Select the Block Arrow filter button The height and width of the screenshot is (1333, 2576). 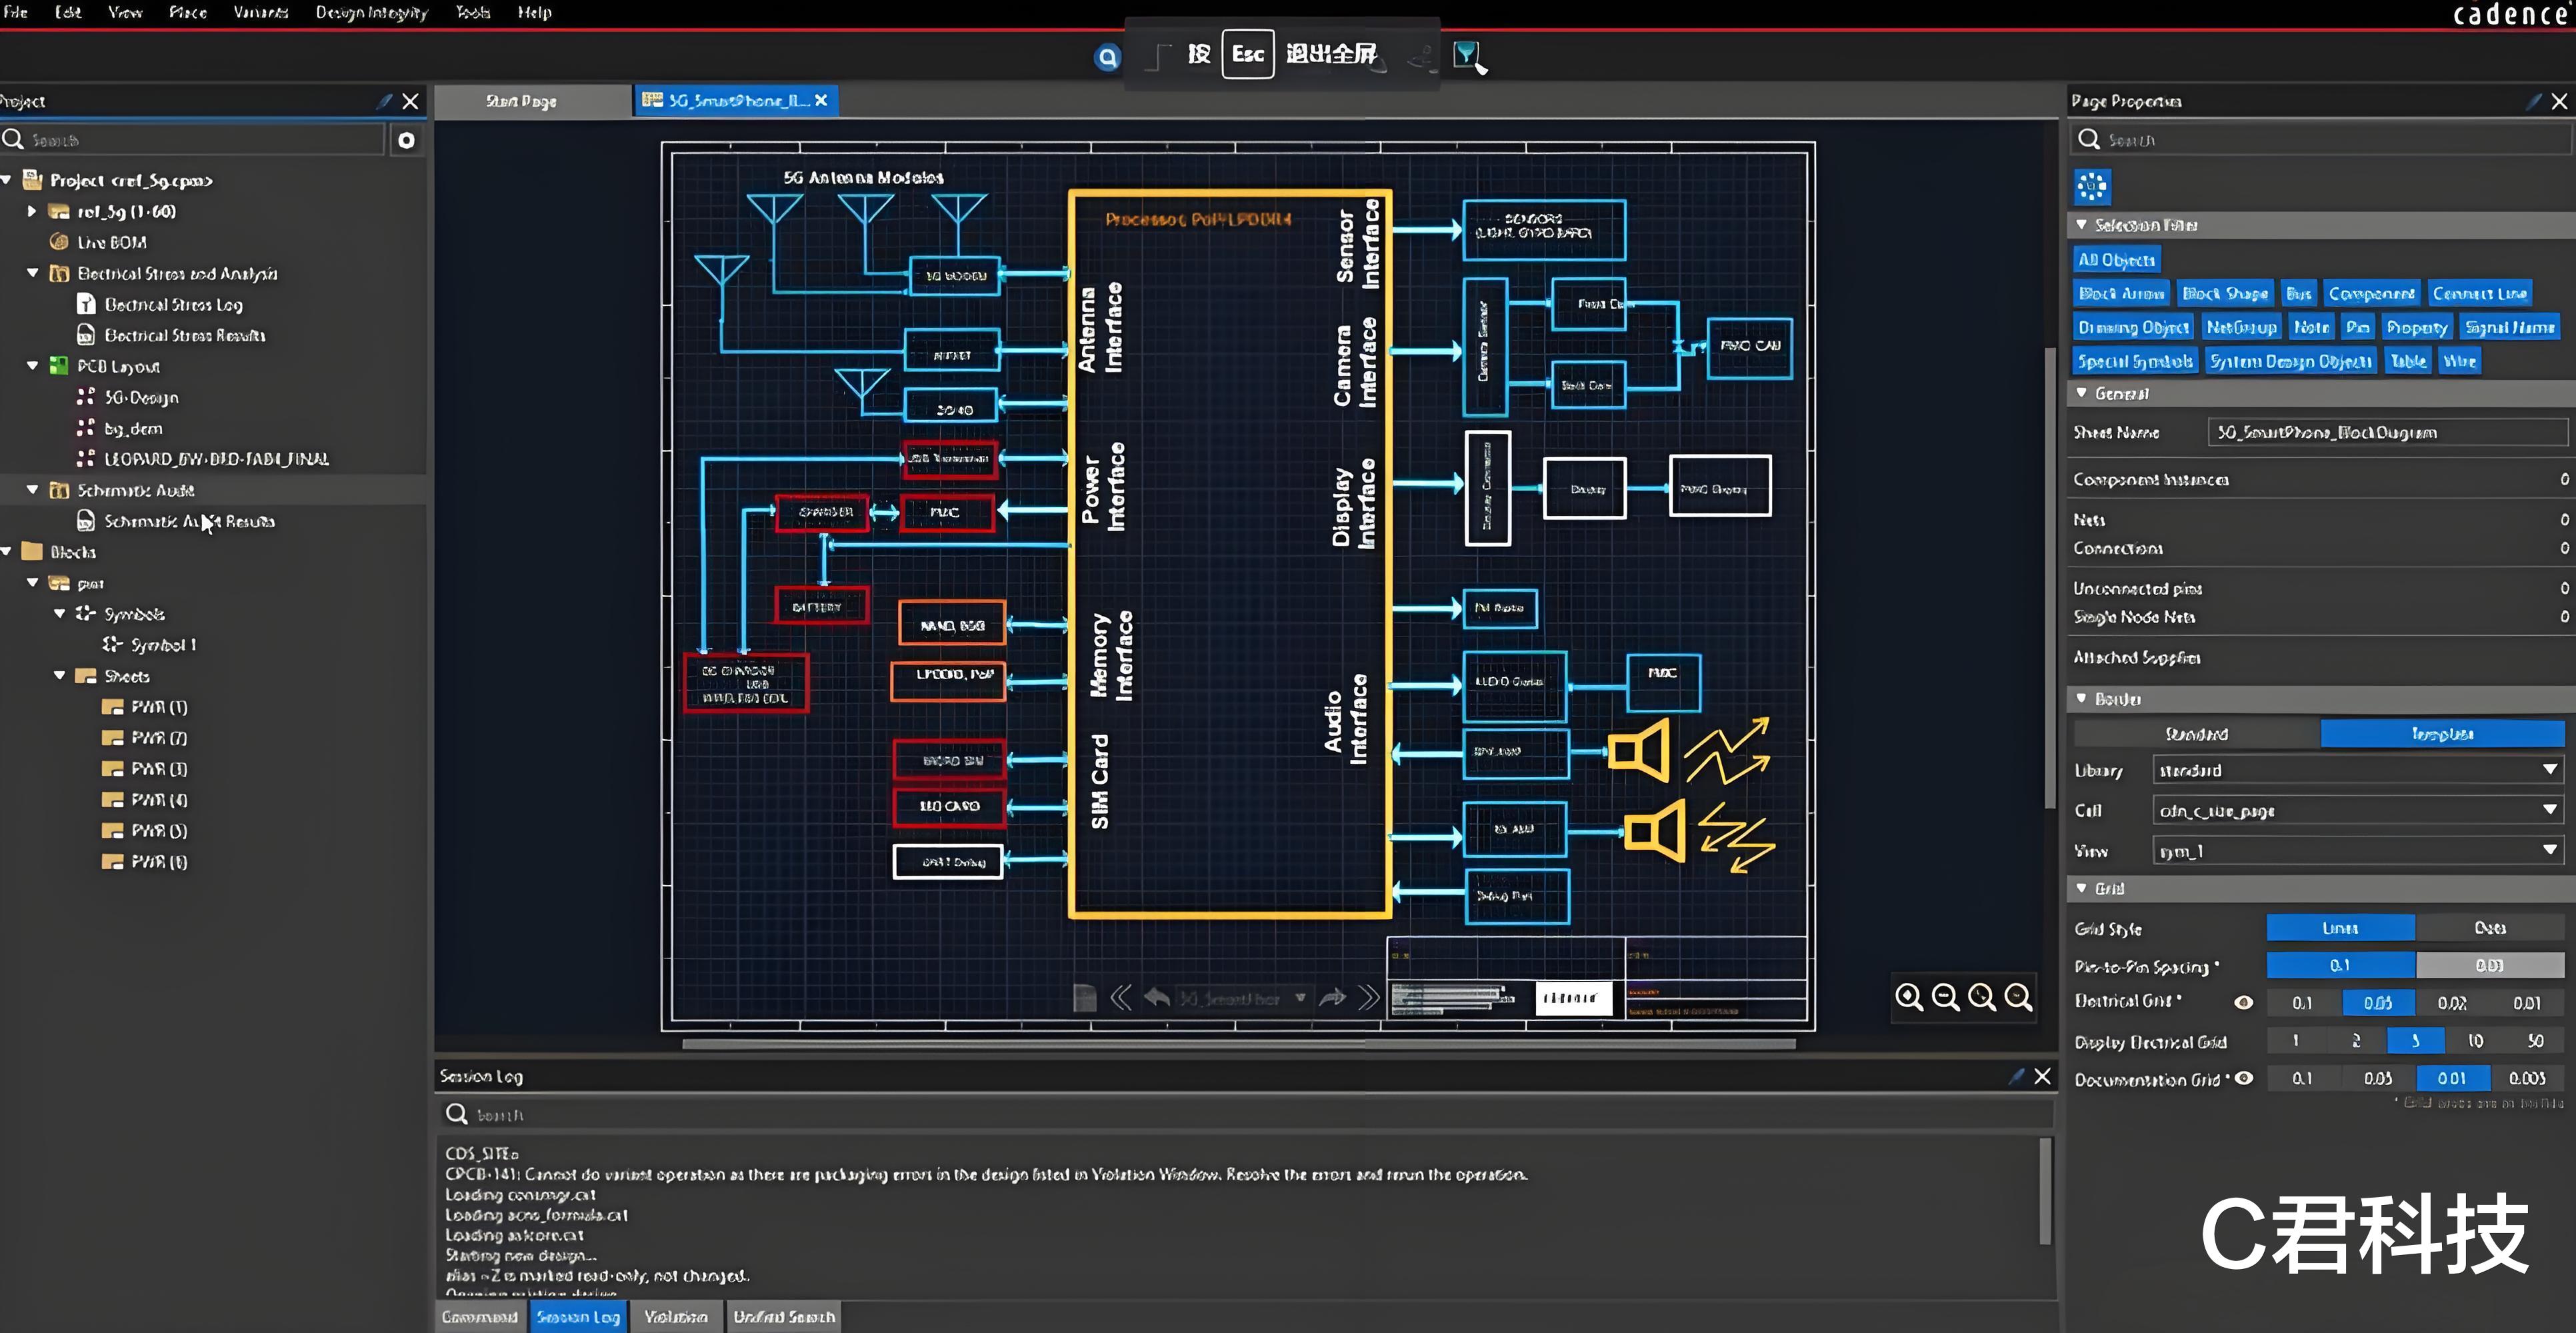click(x=2121, y=294)
